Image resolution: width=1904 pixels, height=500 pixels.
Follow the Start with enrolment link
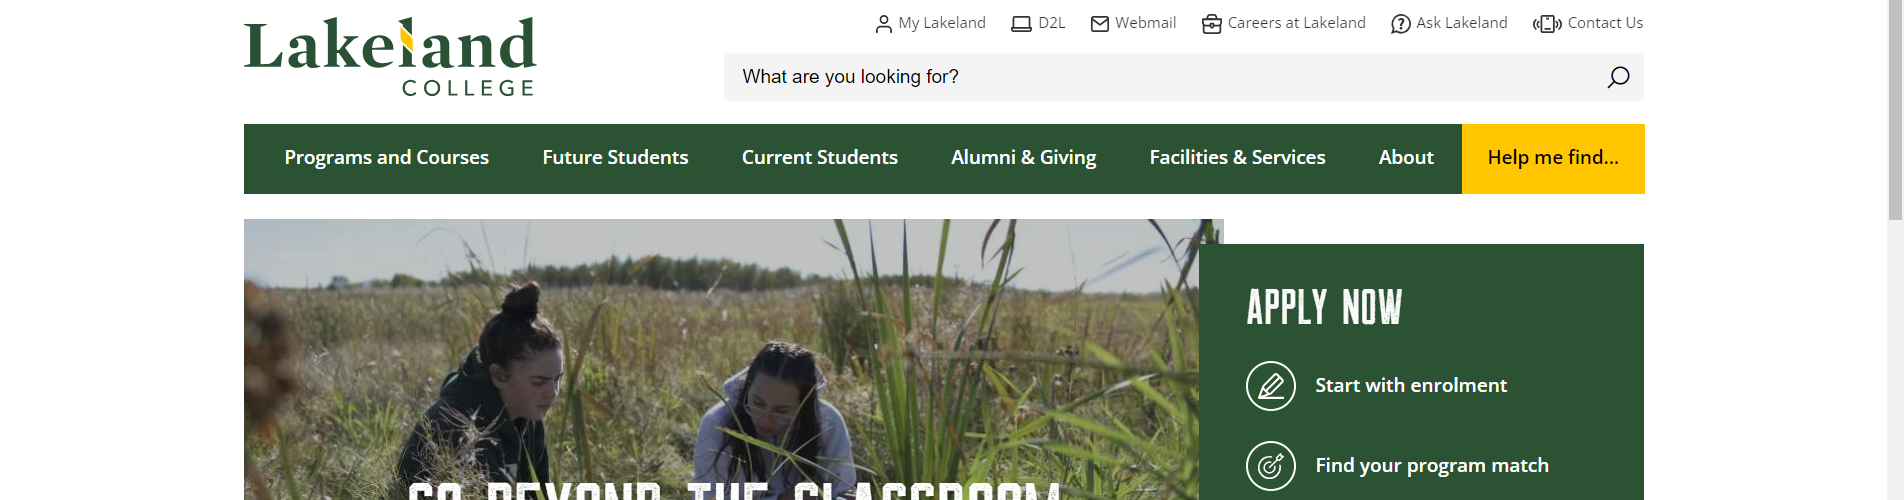pos(1411,386)
